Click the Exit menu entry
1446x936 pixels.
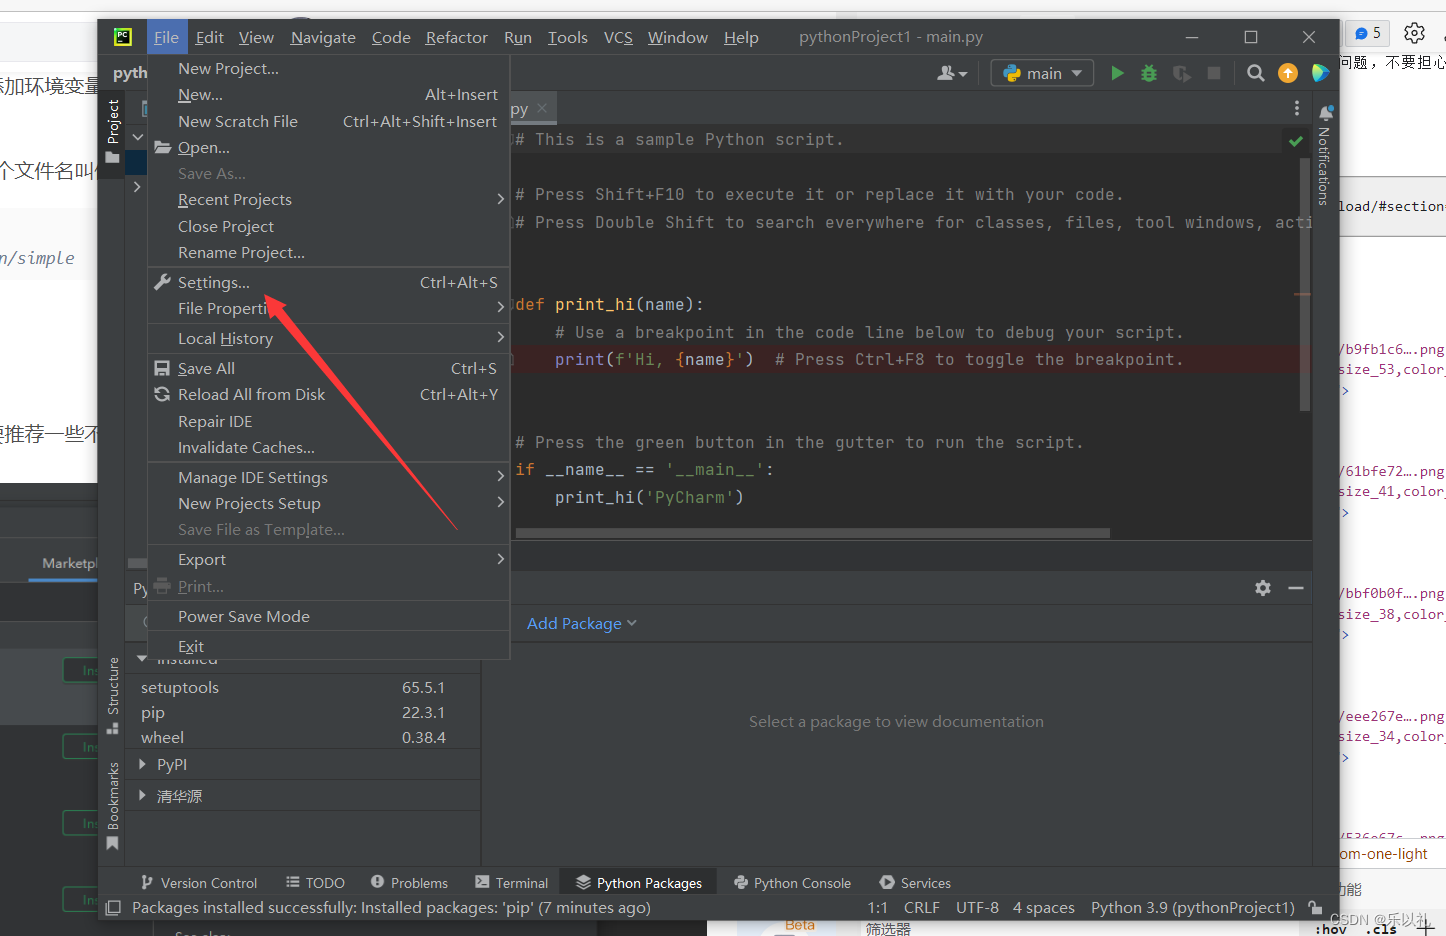click(329, 646)
